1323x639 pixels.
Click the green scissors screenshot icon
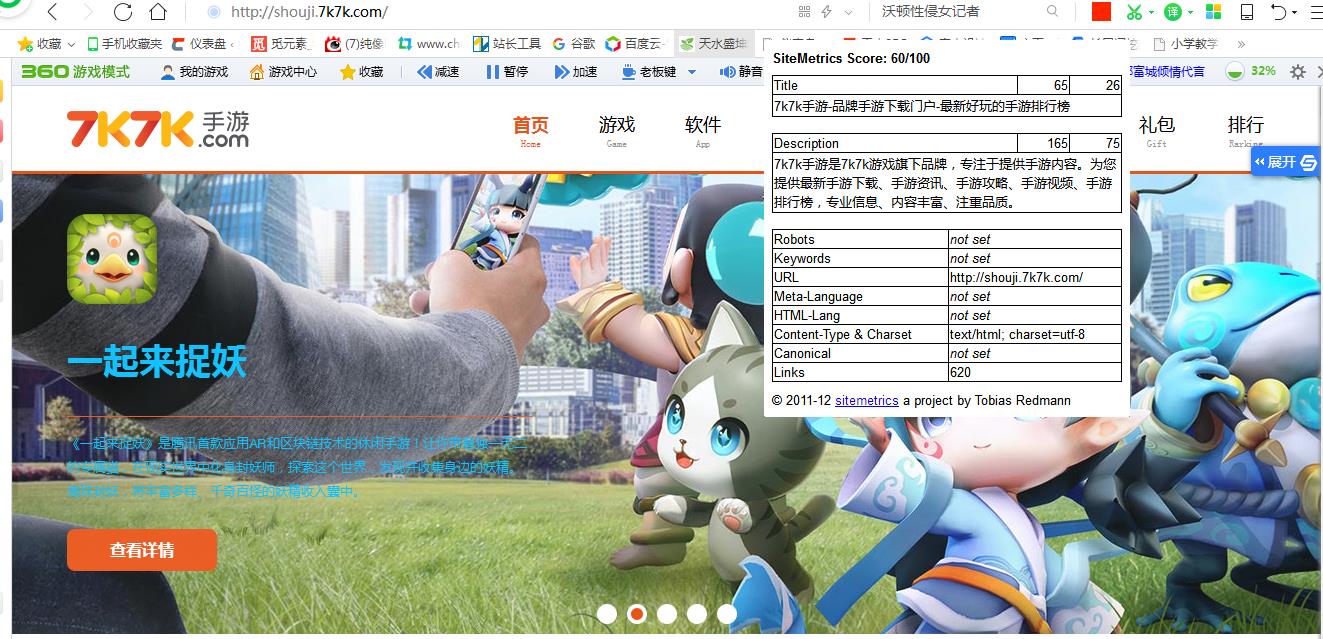(x=1134, y=12)
